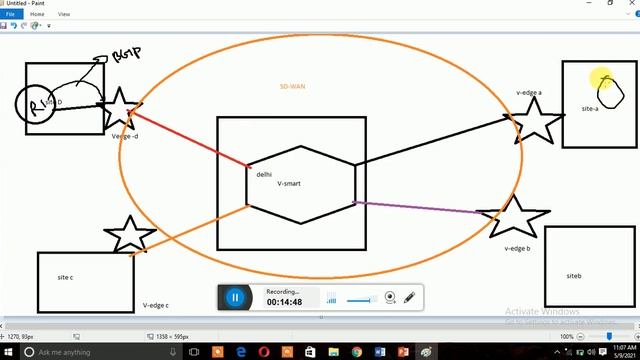Click the Paint app icon on taskbar
640x360 pixels.
coord(427,352)
